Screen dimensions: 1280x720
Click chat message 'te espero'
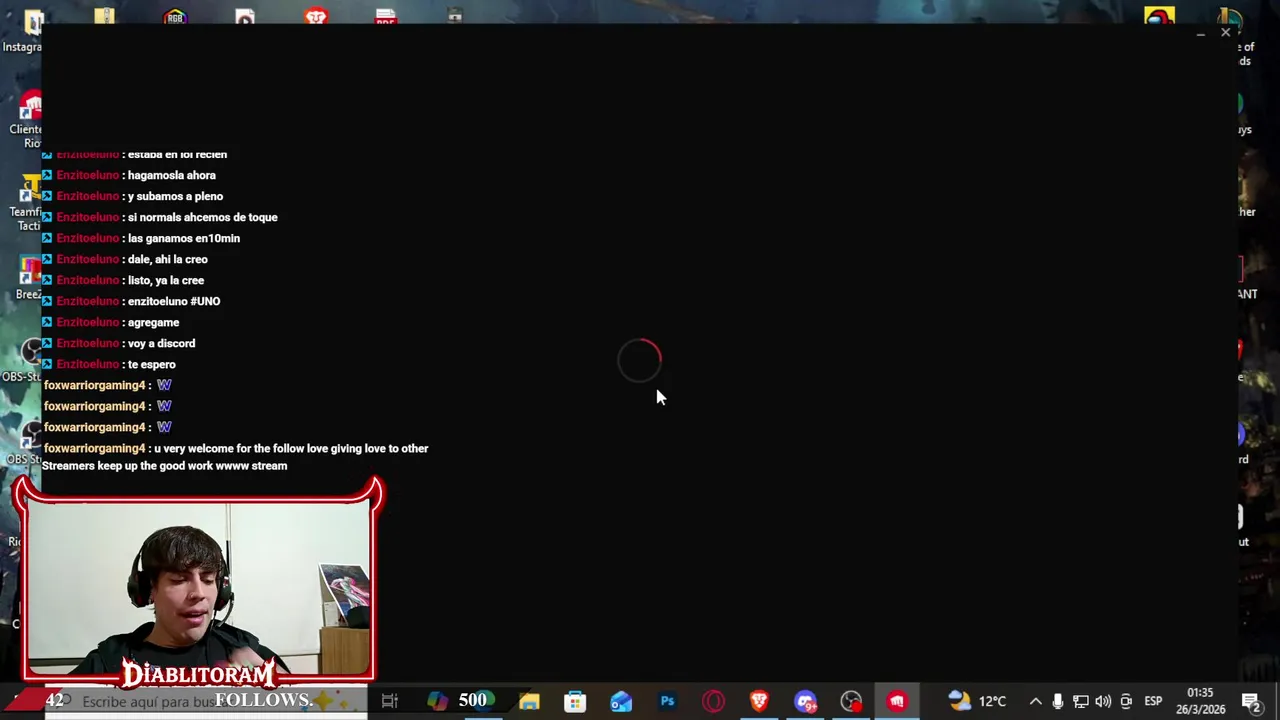coord(152,364)
